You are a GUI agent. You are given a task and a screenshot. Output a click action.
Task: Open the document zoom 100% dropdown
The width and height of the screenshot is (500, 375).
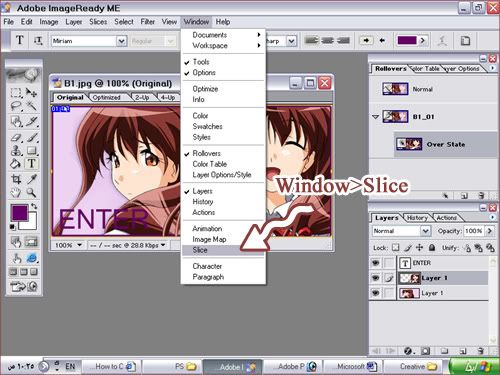[79, 245]
